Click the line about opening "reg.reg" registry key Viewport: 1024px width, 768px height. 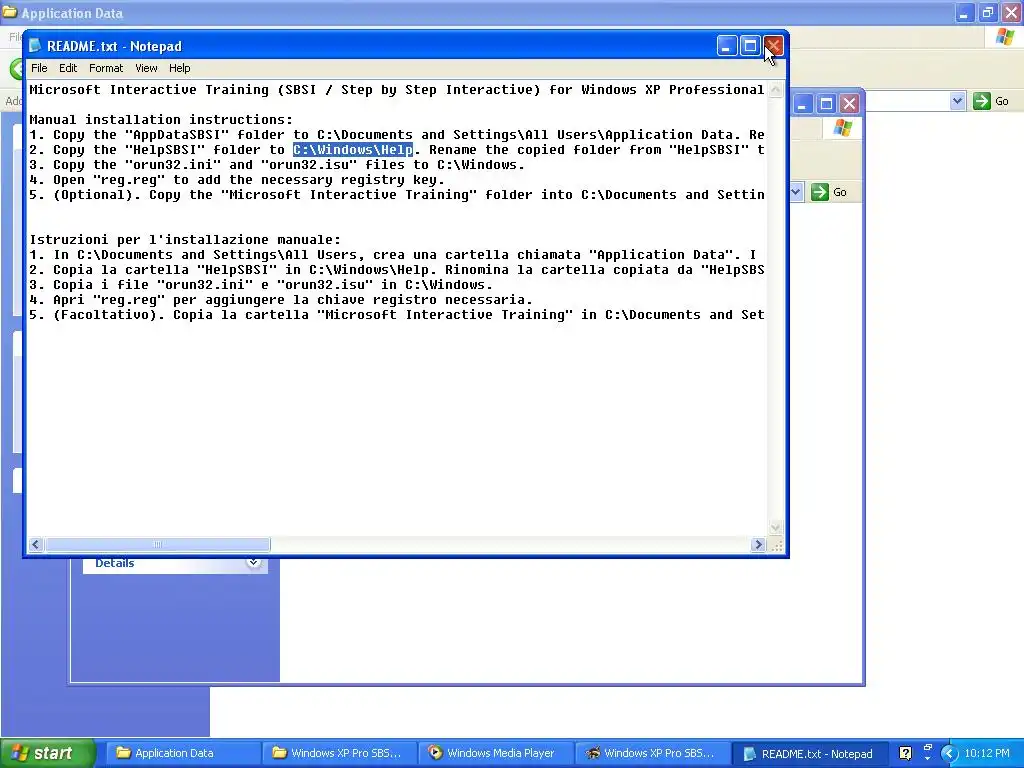(237, 180)
